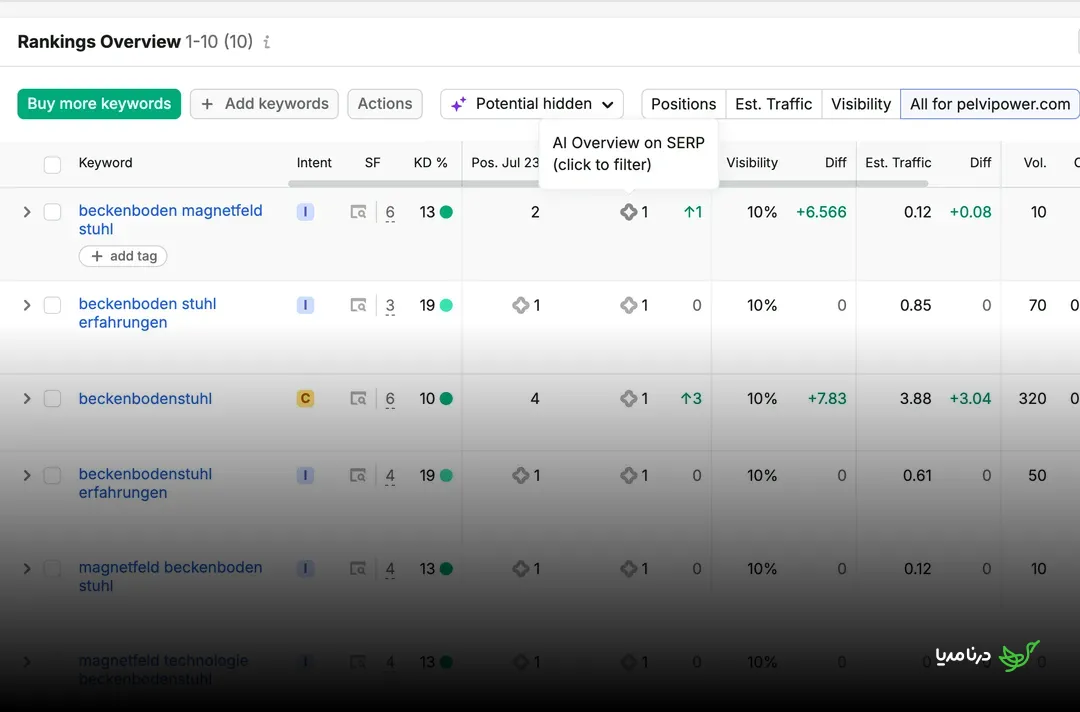Check the beckenbodenstuhl erfahrungen row checkbox
This screenshot has height=712, width=1080.
(x=52, y=475)
